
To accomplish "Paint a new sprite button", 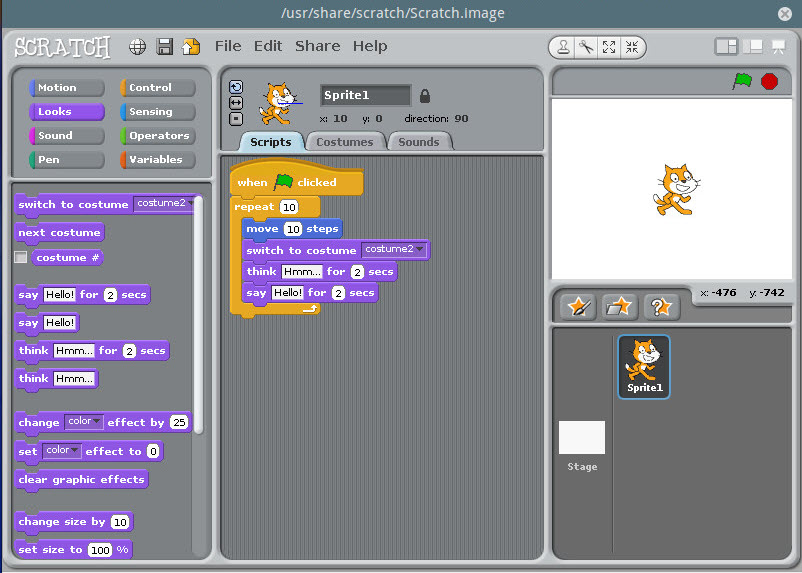I will point(578,307).
